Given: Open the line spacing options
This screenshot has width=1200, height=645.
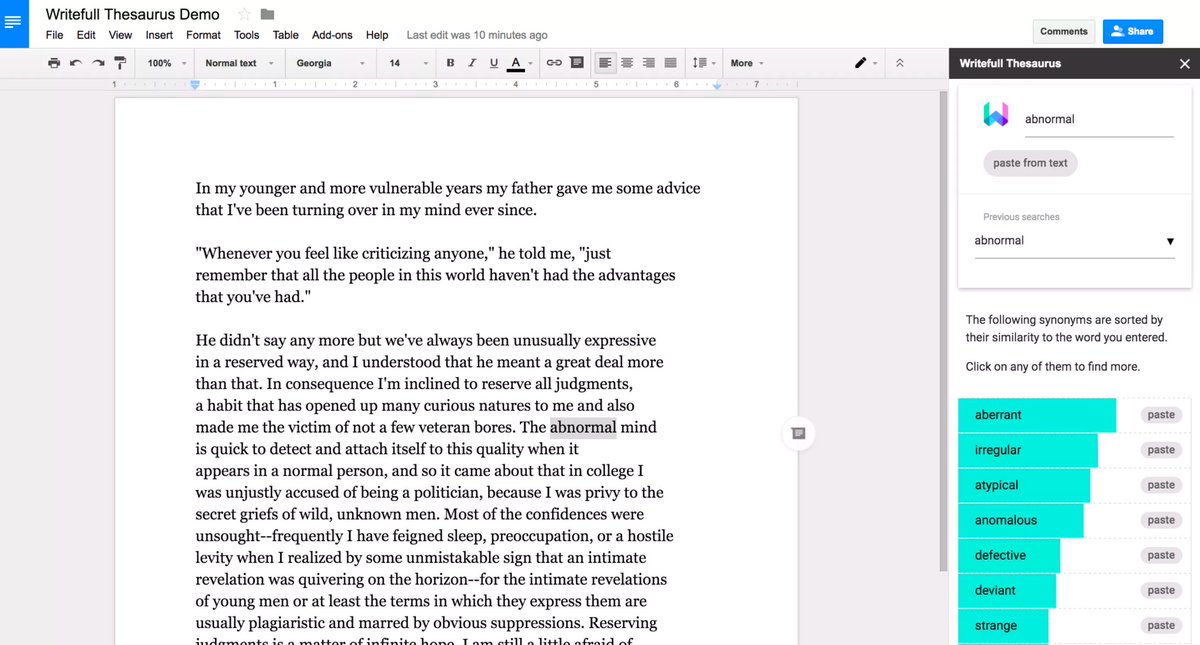Looking at the screenshot, I should [703, 63].
